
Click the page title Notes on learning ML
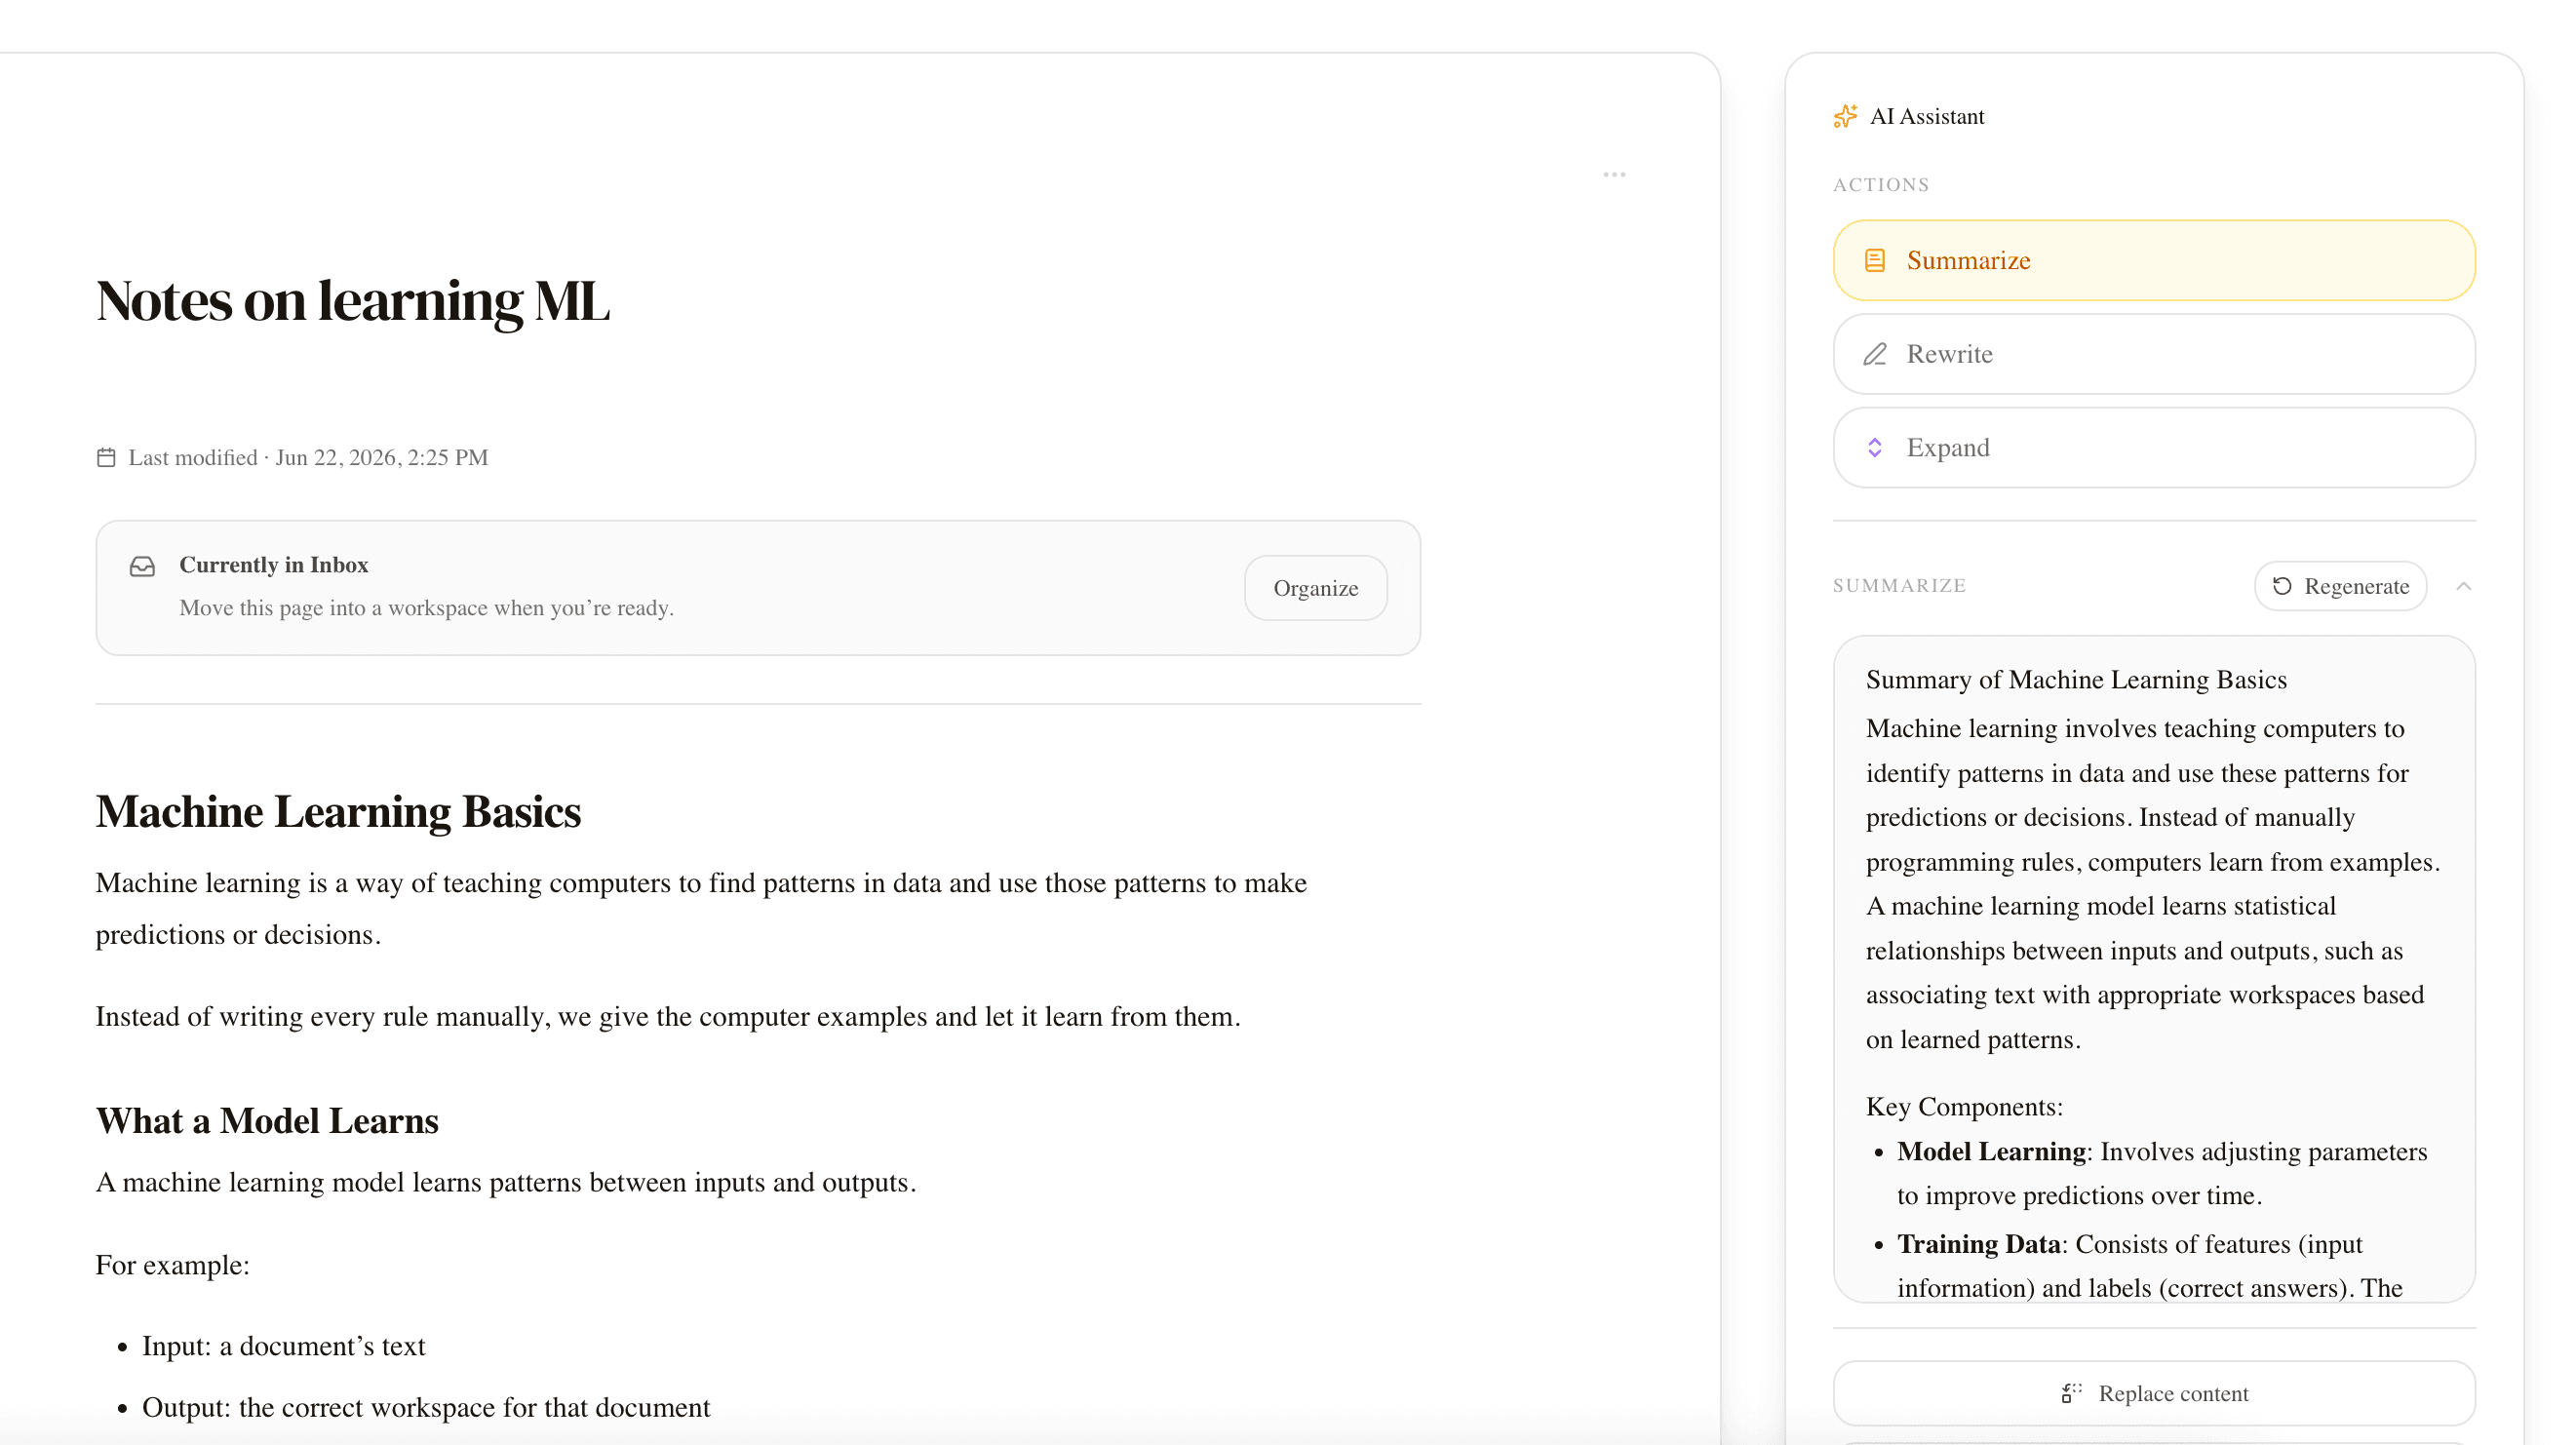pyautogui.click(x=352, y=300)
